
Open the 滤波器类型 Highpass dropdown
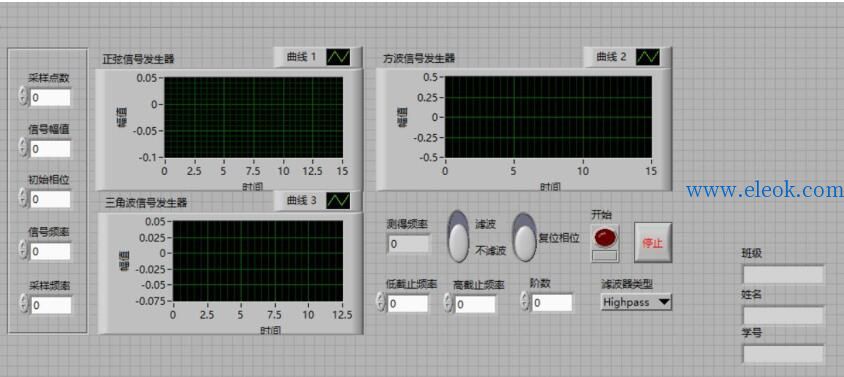pos(636,302)
